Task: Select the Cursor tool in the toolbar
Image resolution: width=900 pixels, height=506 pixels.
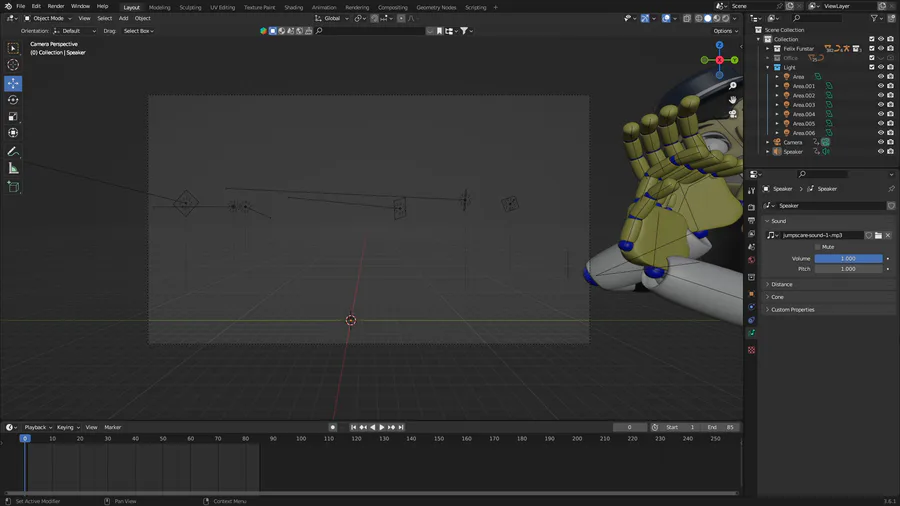Action: pyautogui.click(x=13, y=65)
